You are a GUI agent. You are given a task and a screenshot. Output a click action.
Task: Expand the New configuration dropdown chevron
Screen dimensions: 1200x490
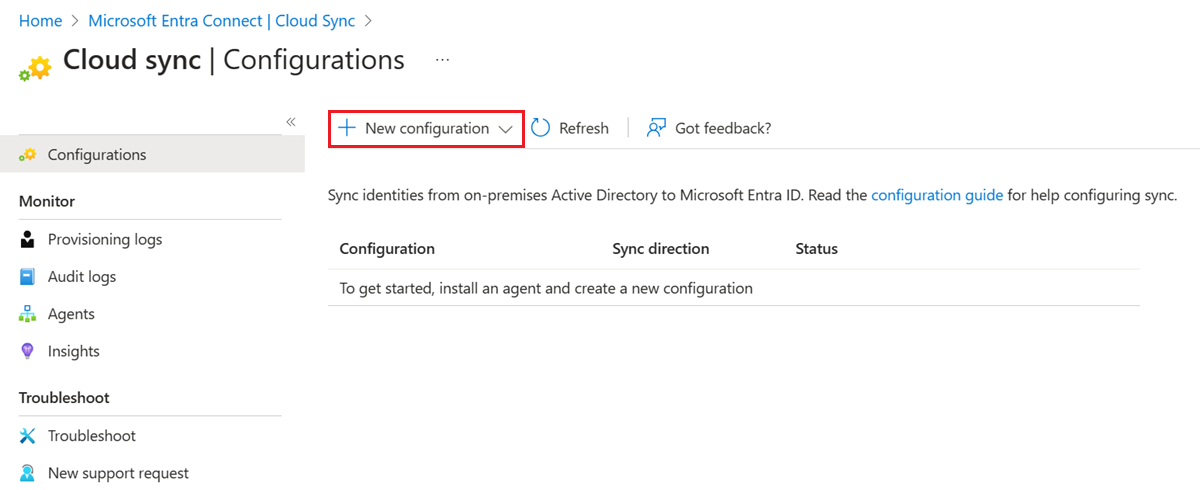pyautogui.click(x=505, y=129)
